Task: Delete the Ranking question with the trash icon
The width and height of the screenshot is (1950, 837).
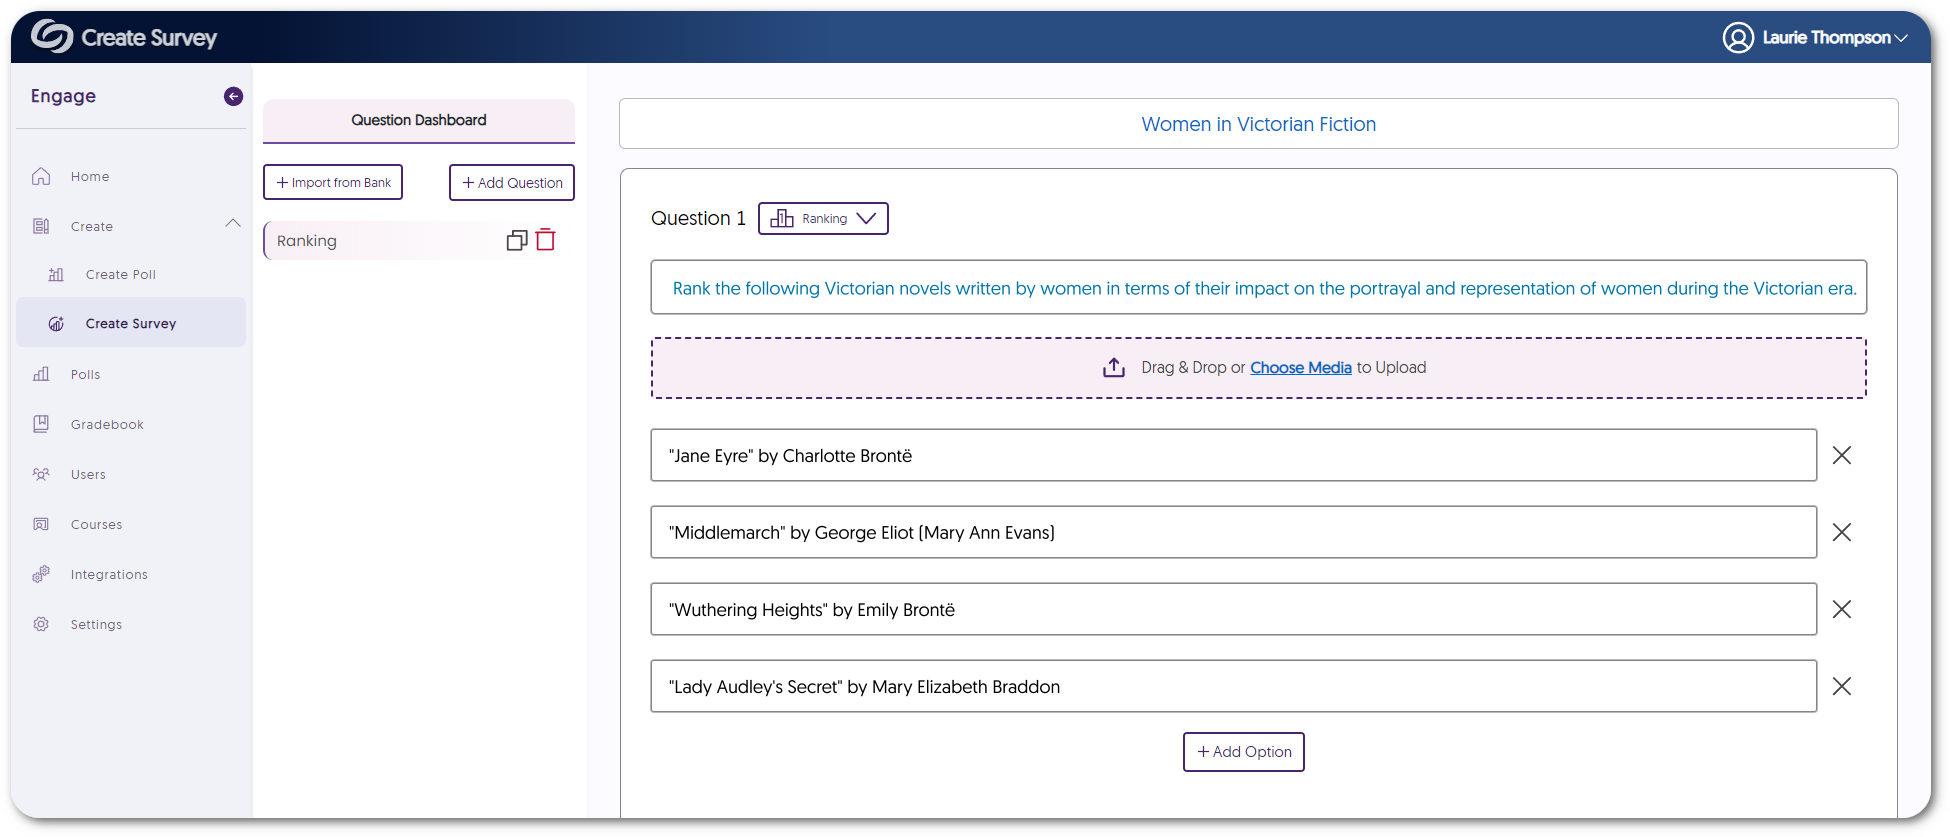Action: (546, 240)
